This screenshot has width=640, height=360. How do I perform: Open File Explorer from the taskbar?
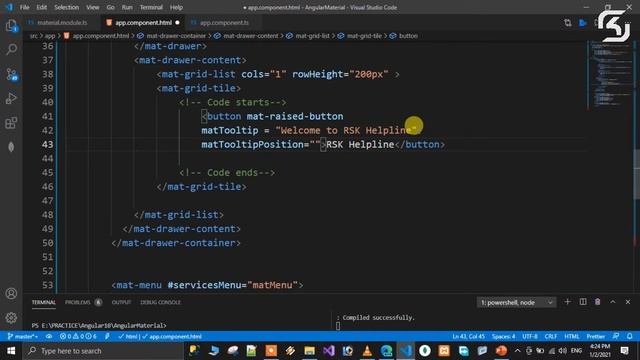(x=309, y=351)
